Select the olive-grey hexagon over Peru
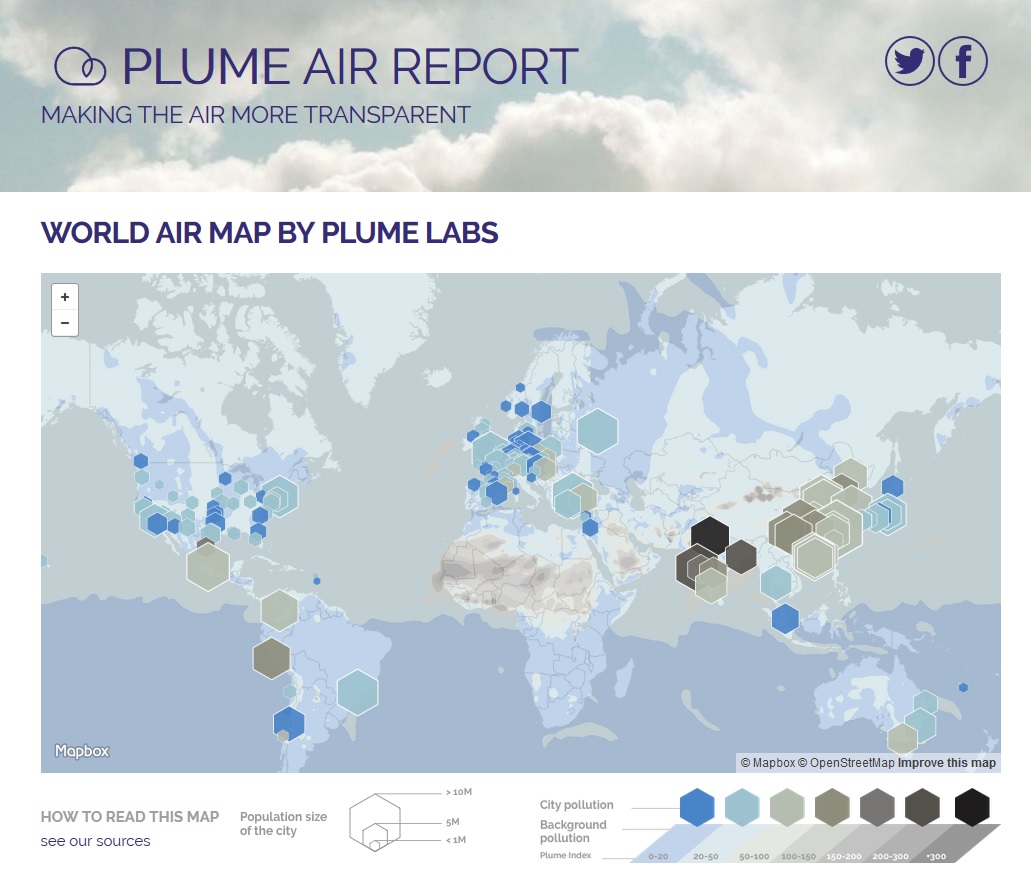Image resolution: width=1031 pixels, height=875 pixels. click(x=272, y=658)
